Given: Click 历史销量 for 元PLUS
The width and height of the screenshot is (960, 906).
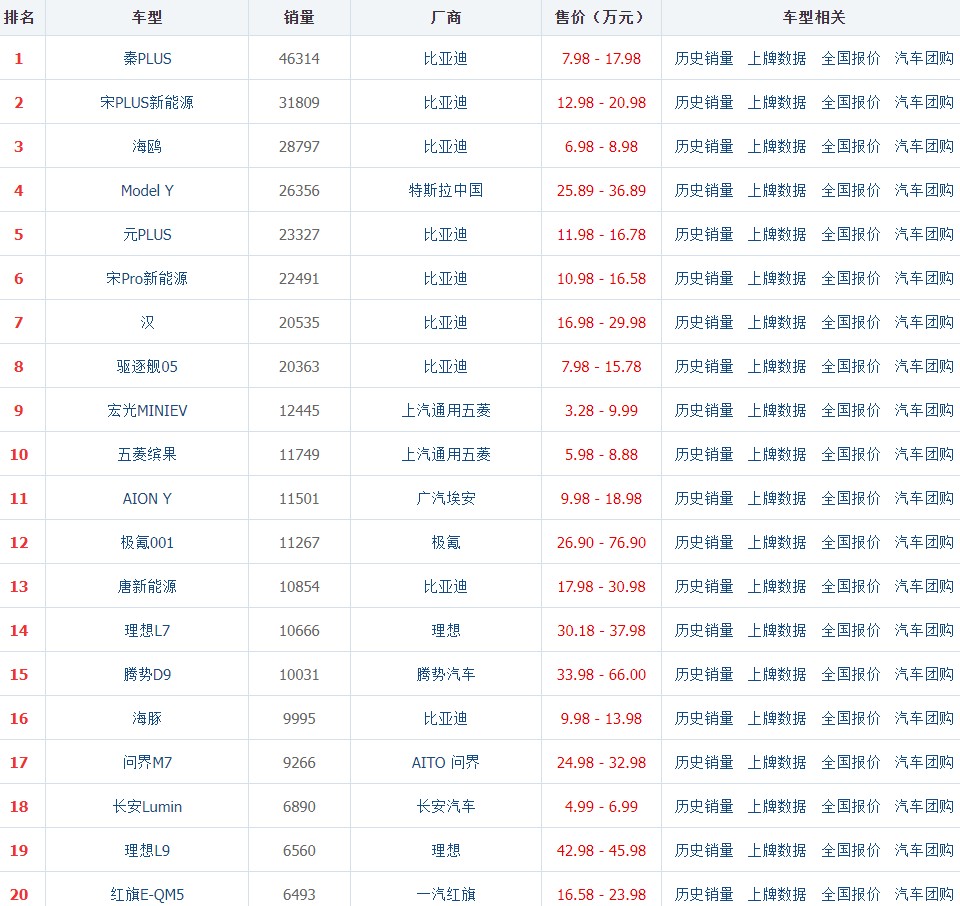Looking at the screenshot, I should 704,235.
